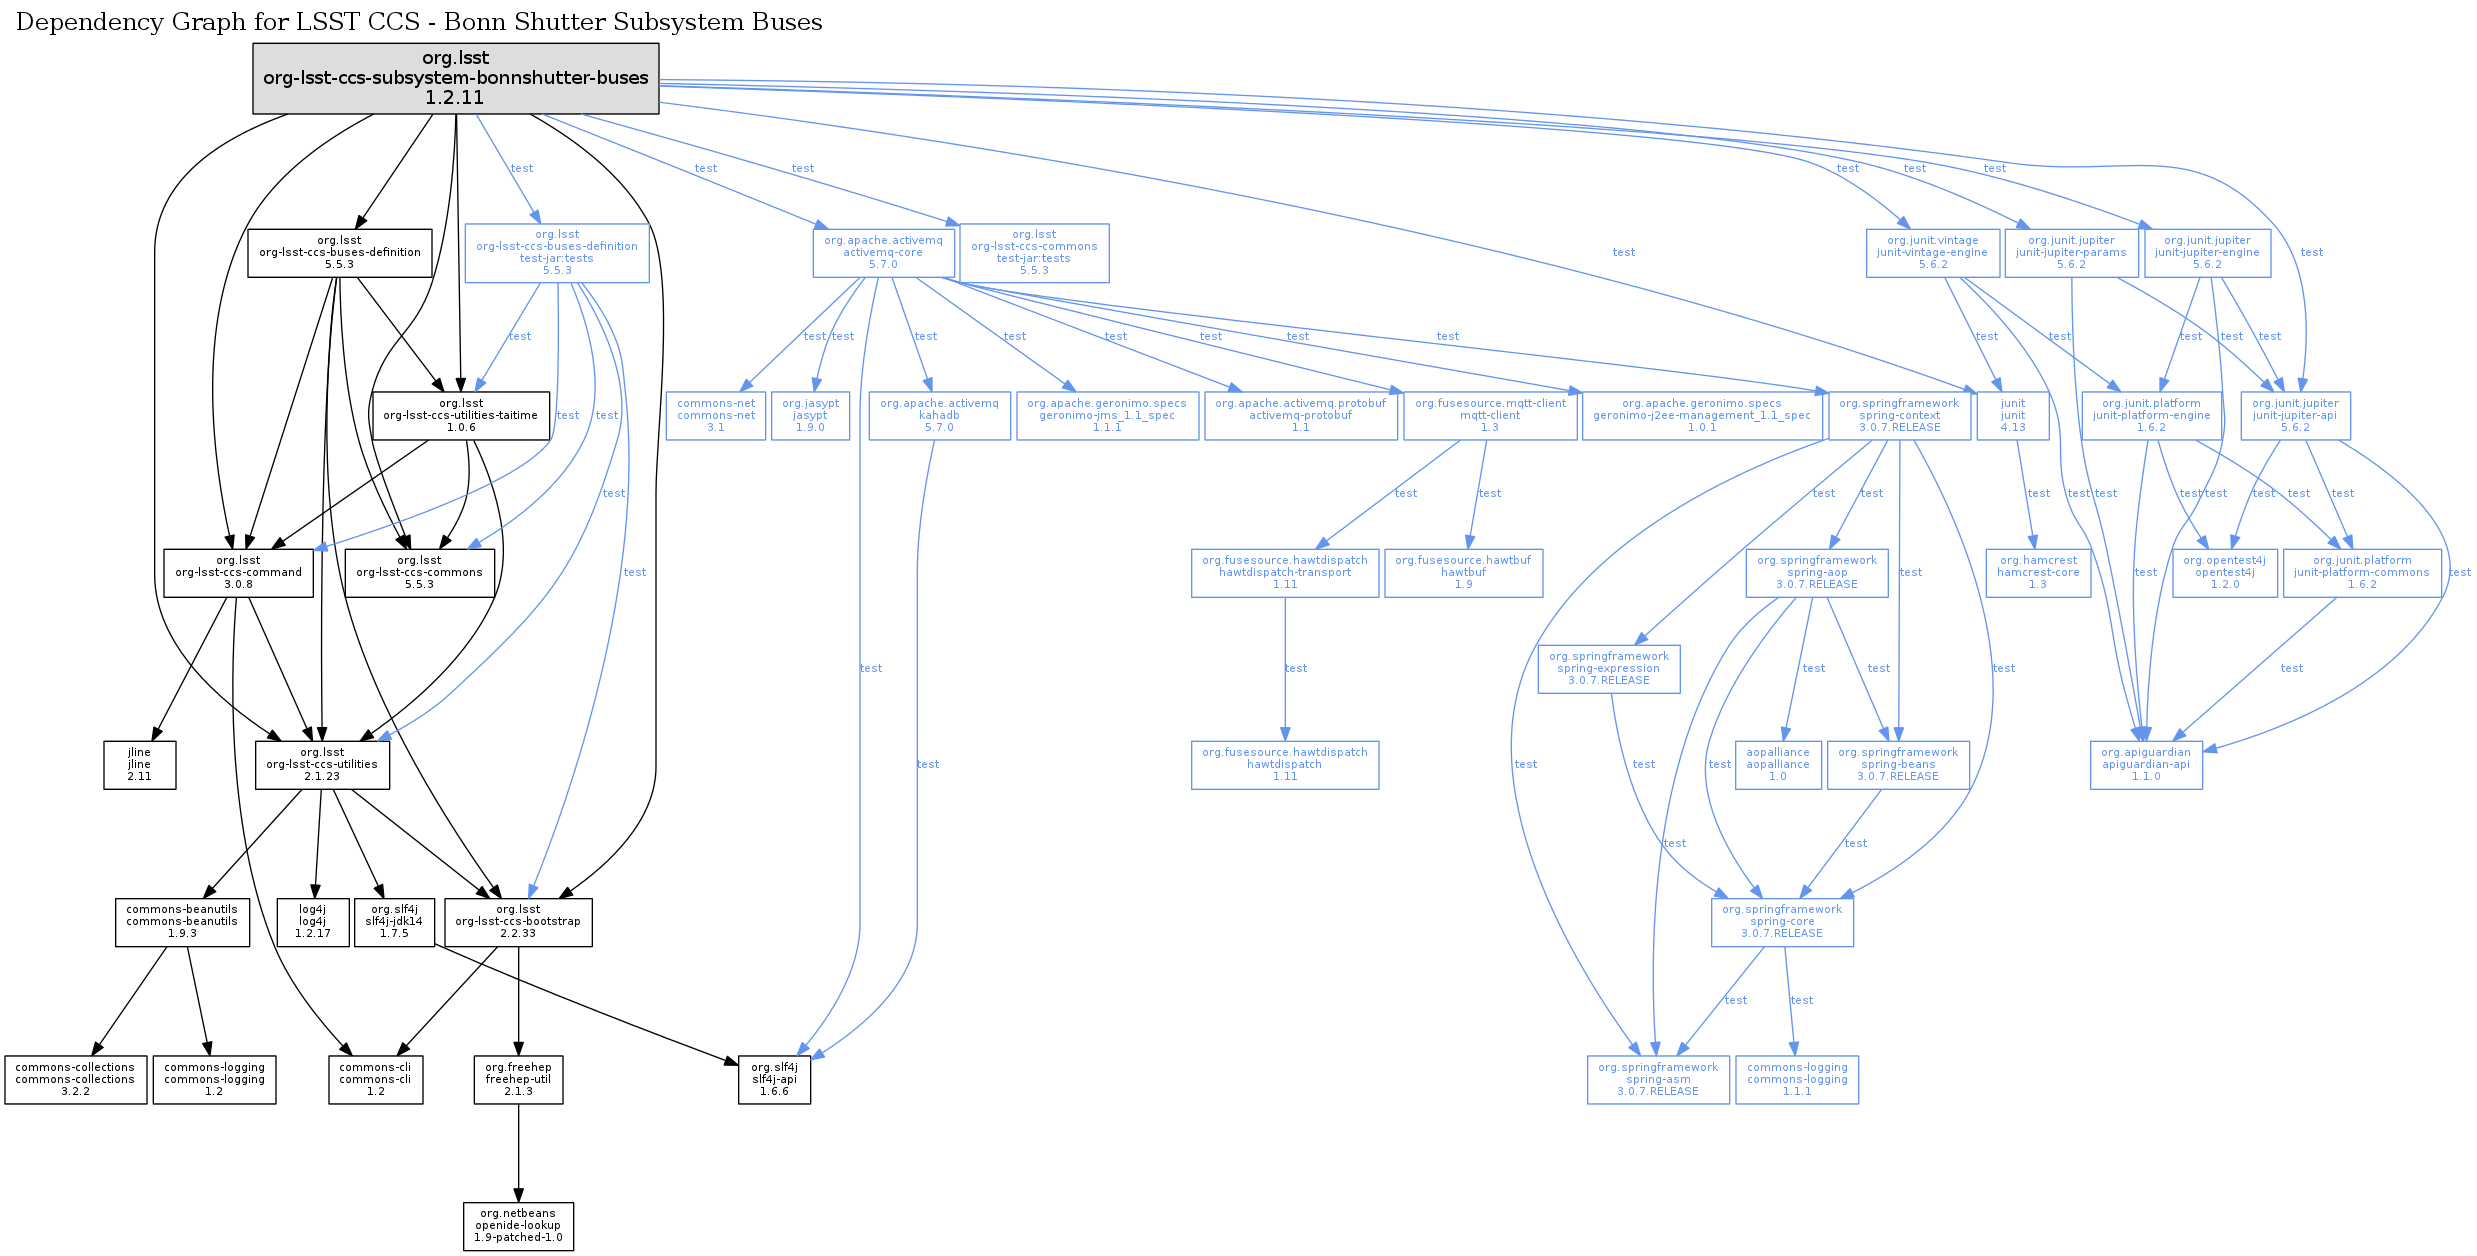Click the spring-context 3.0.7.RELEASE node
Image resolution: width=2477 pixels, height=1256 pixels.
pos(1899,416)
